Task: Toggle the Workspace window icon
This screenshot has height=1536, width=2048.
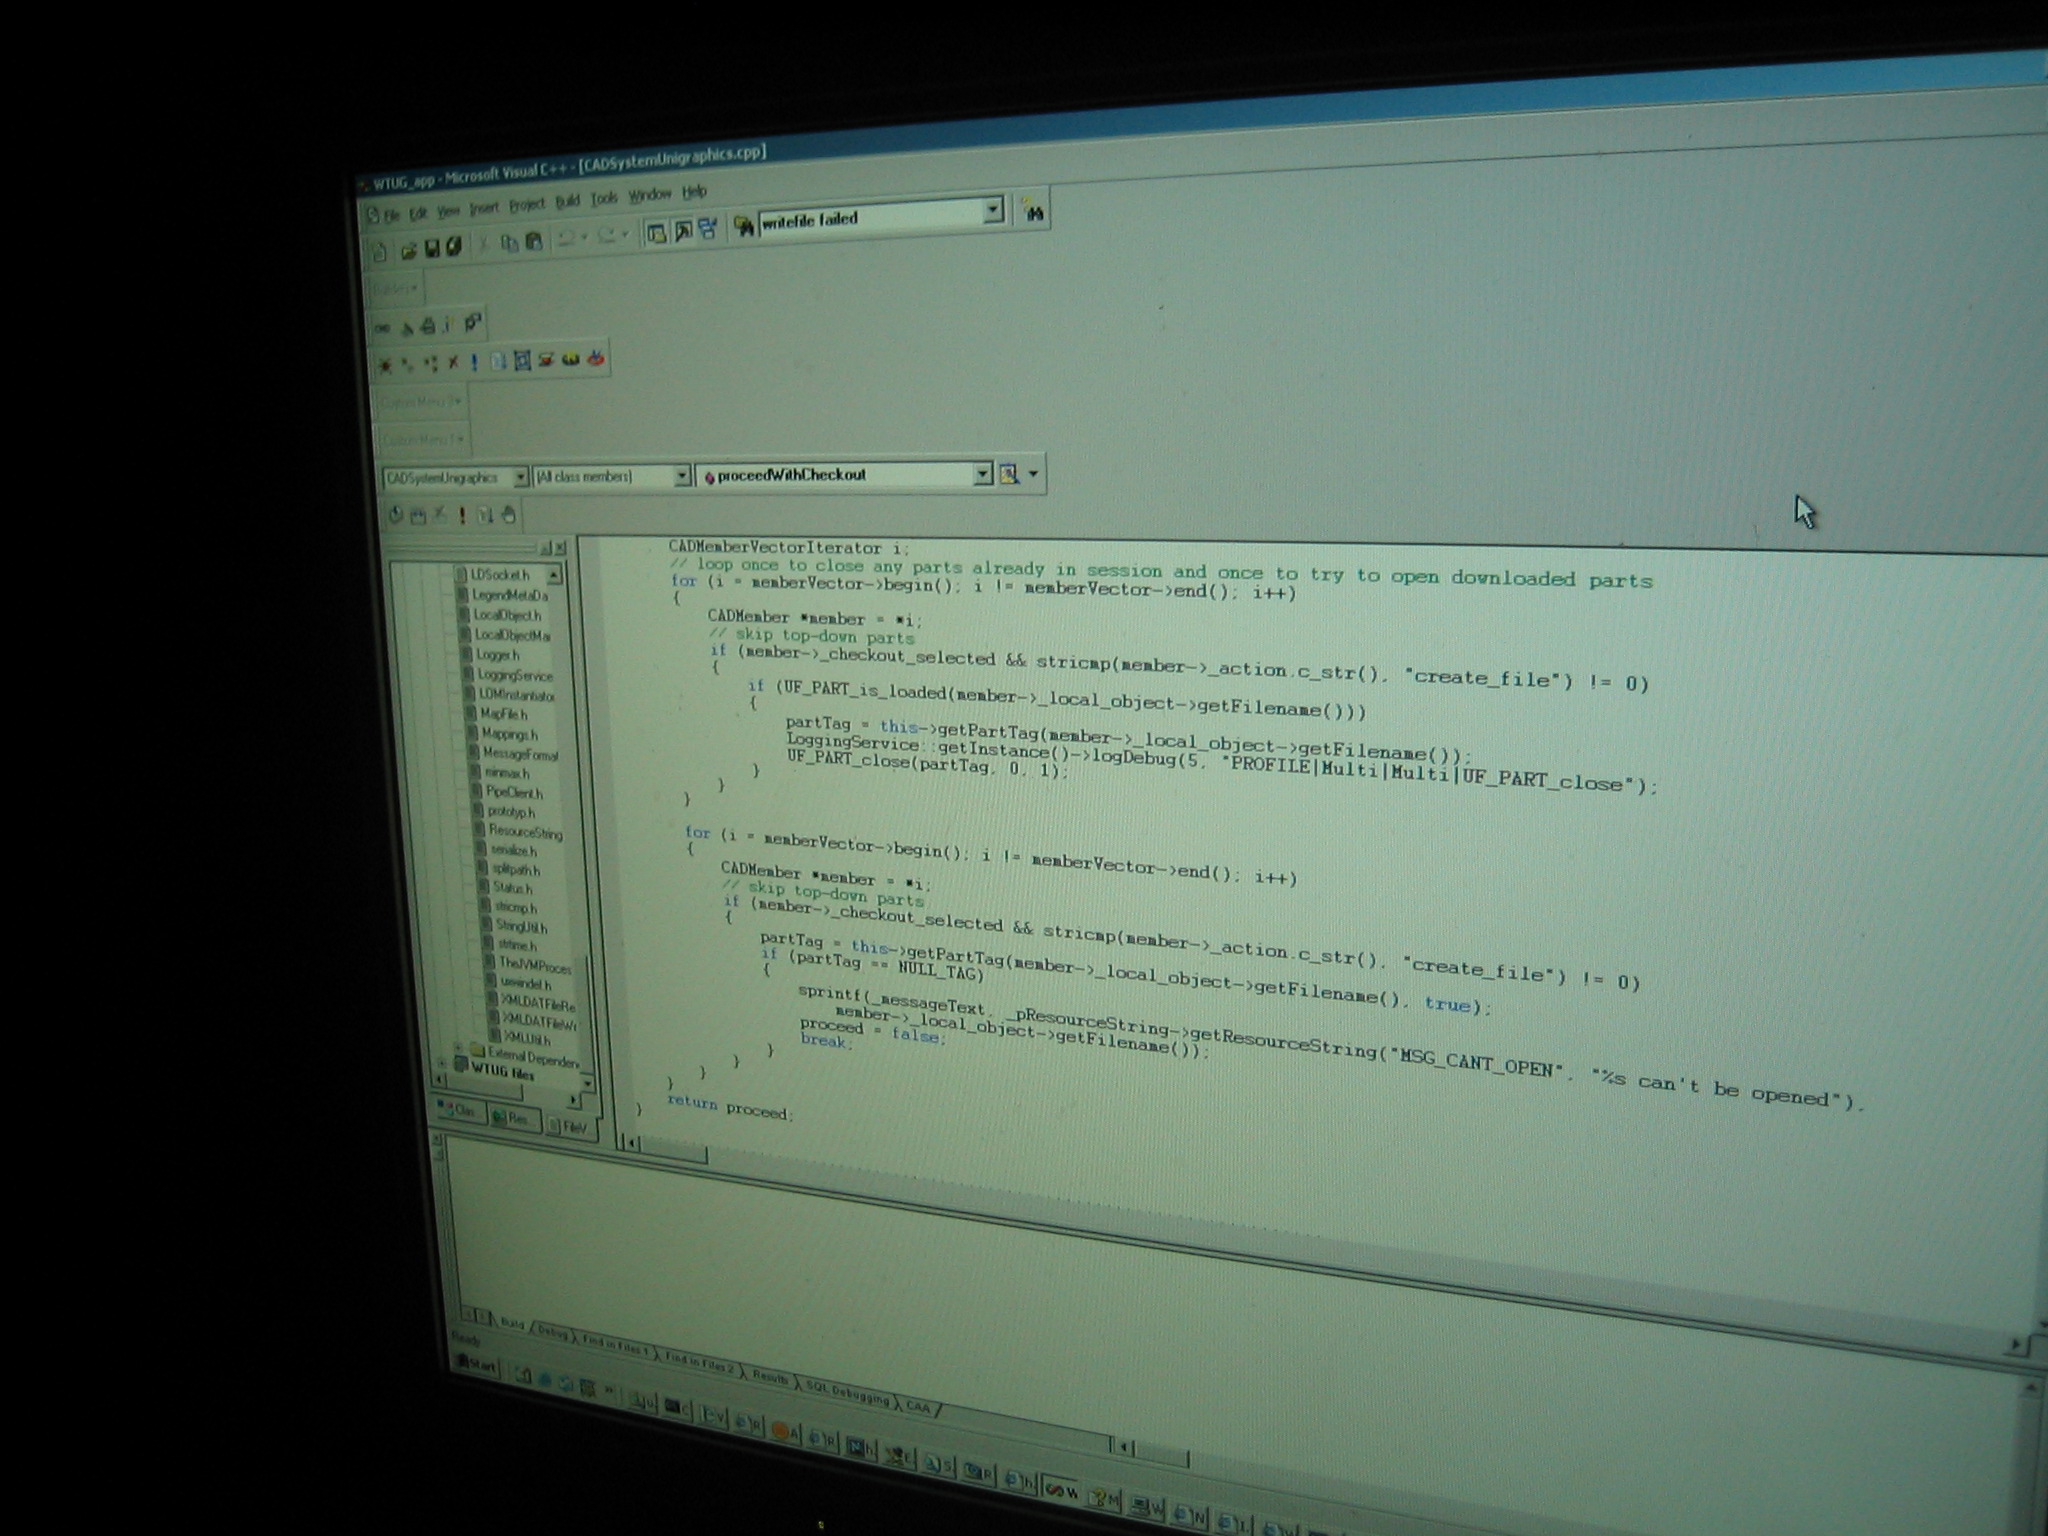Action: [x=657, y=233]
